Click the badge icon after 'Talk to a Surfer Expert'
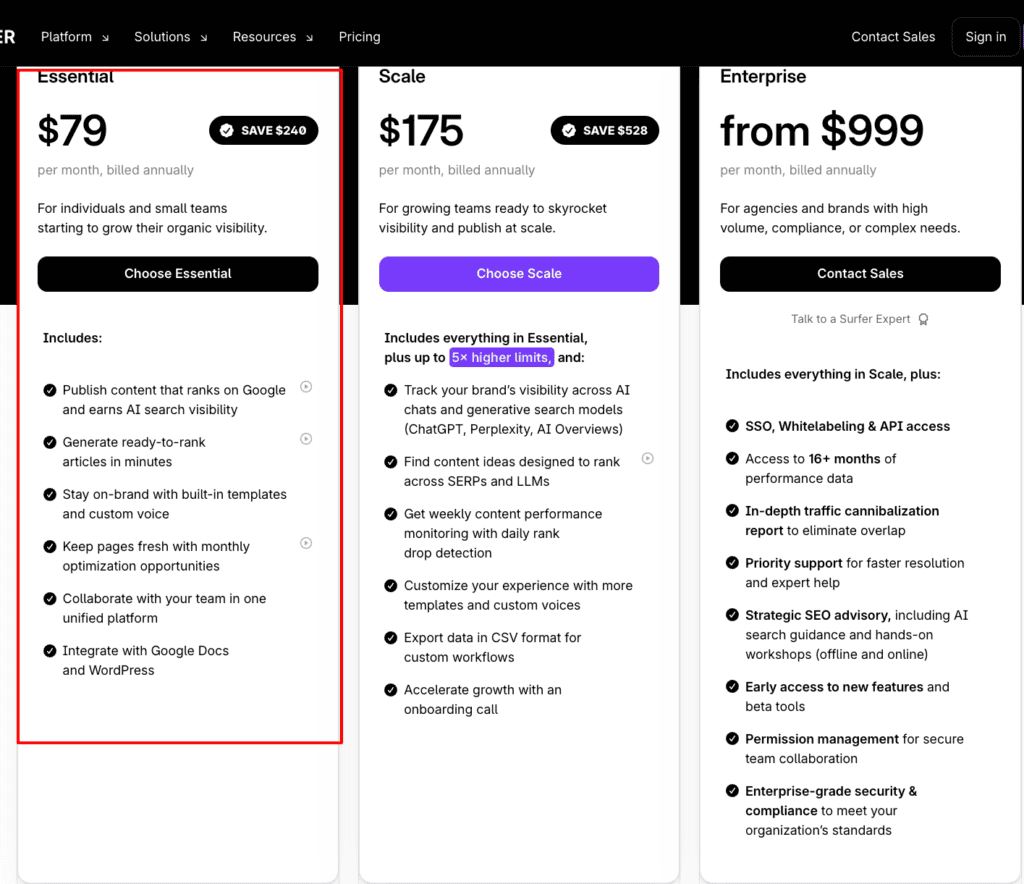1024x884 pixels. coord(923,318)
